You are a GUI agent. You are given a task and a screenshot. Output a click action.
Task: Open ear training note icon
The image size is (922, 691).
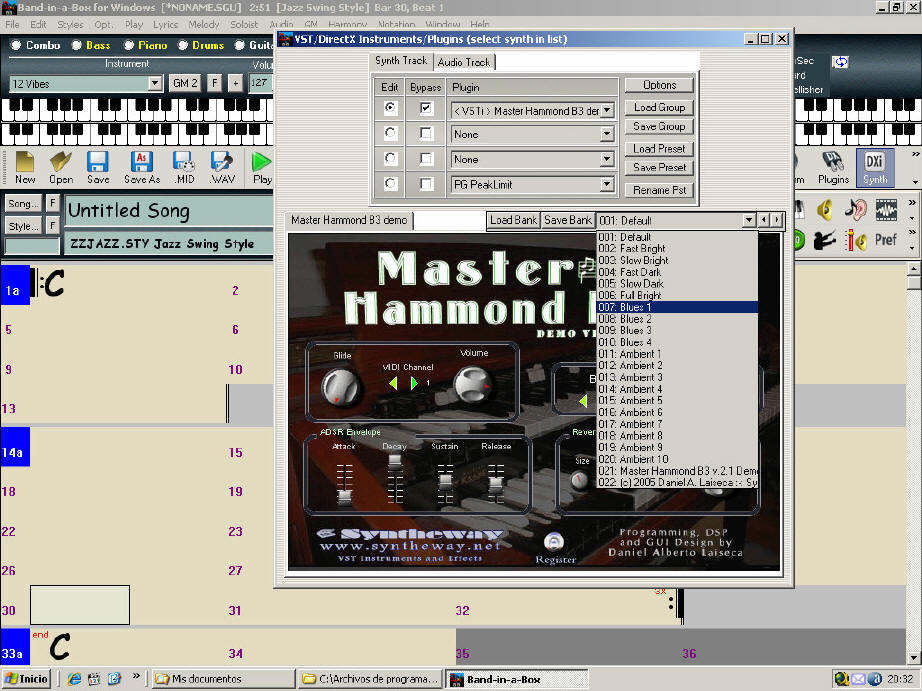(x=856, y=209)
